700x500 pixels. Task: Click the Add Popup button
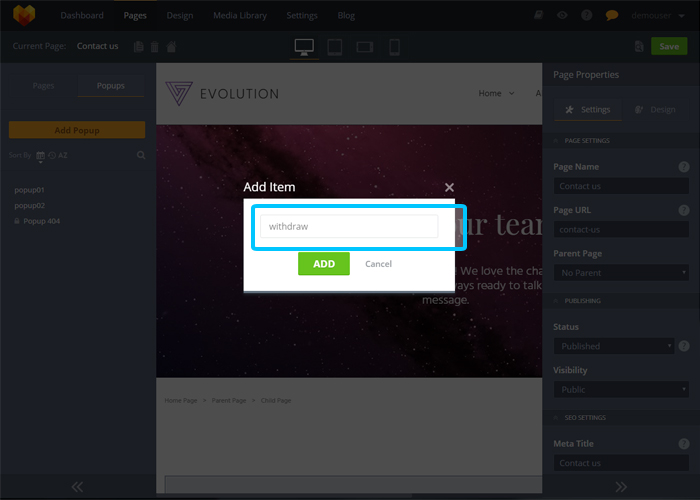77,130
